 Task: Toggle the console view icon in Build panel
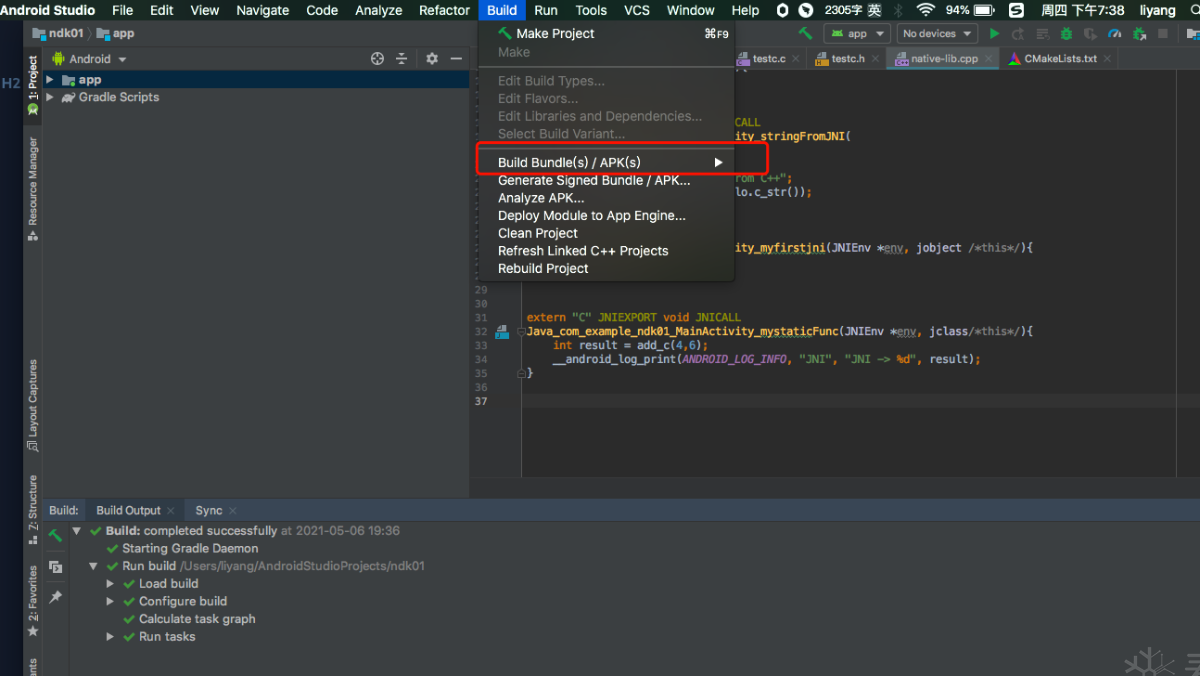(56, 566)
